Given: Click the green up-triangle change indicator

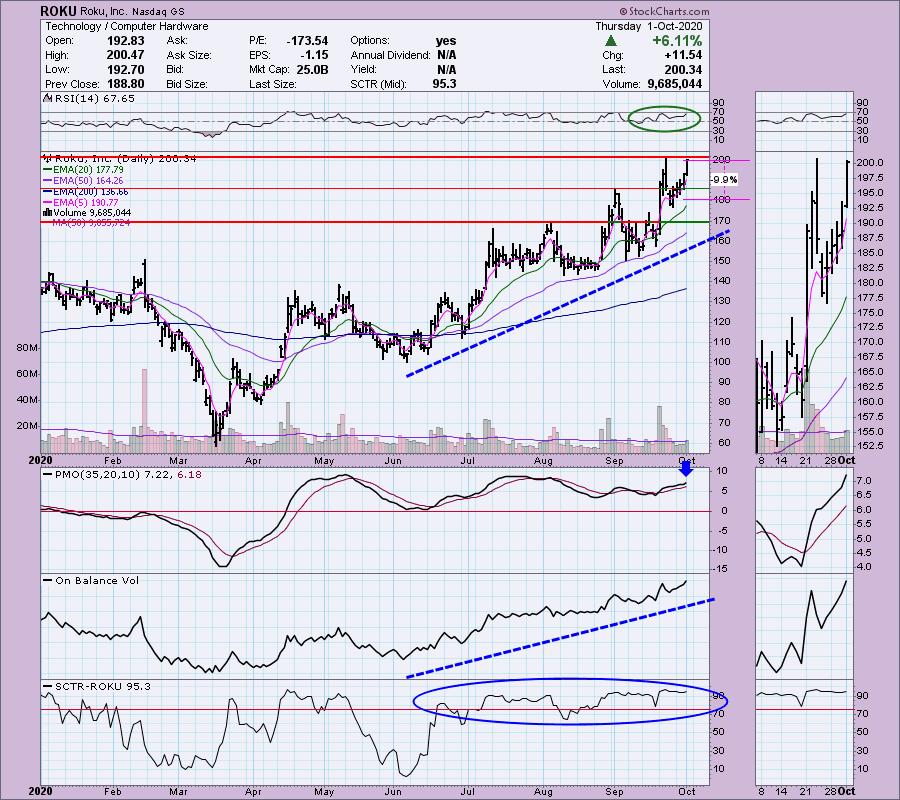Looking at the screenshot, I should click(x=611, y=41).
